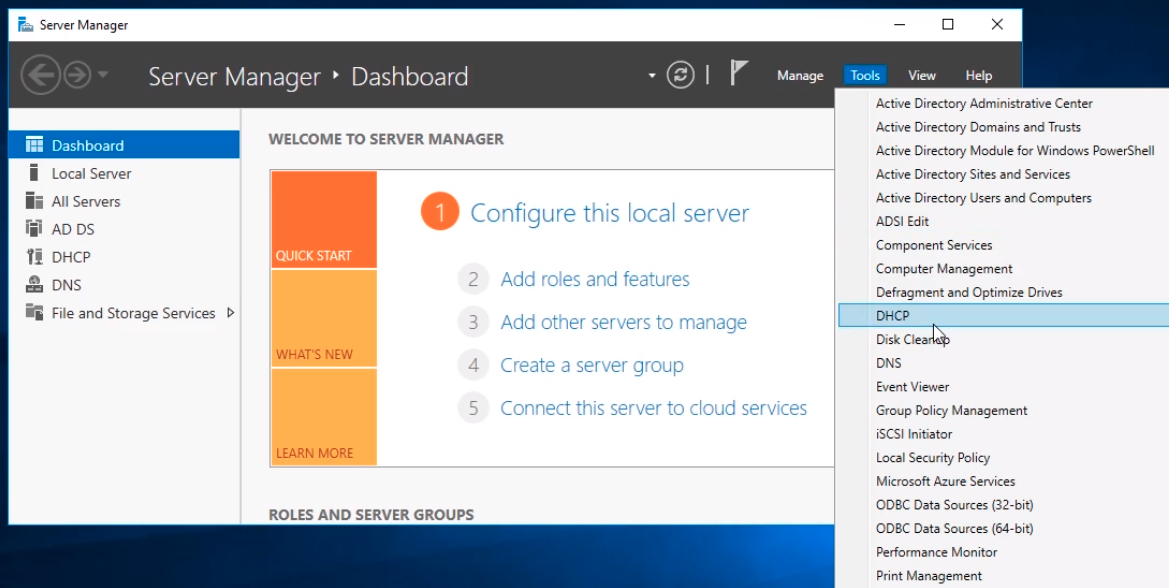Click the back navigation arrow icon
Screen dimensions: 1169x588
(x=40, y=75)
